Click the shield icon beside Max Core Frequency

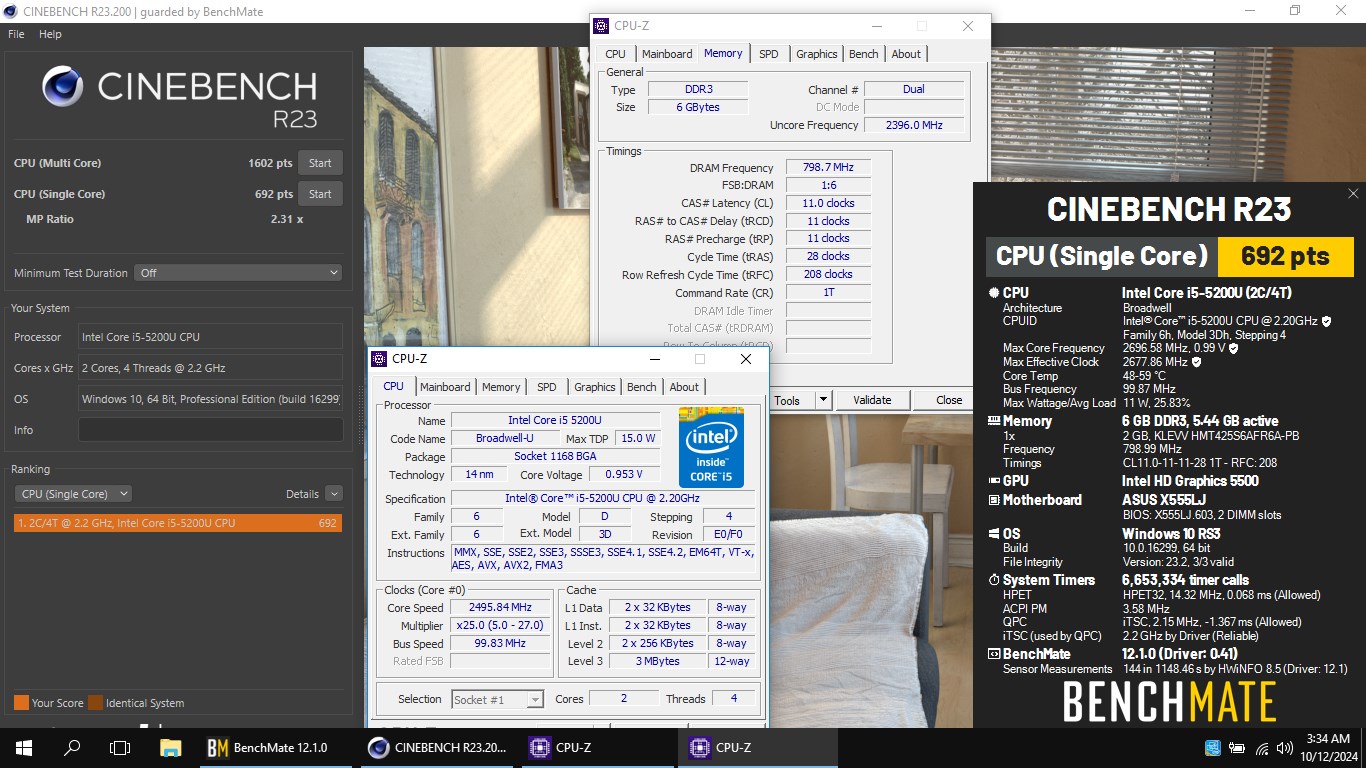tap(1233, 348)
